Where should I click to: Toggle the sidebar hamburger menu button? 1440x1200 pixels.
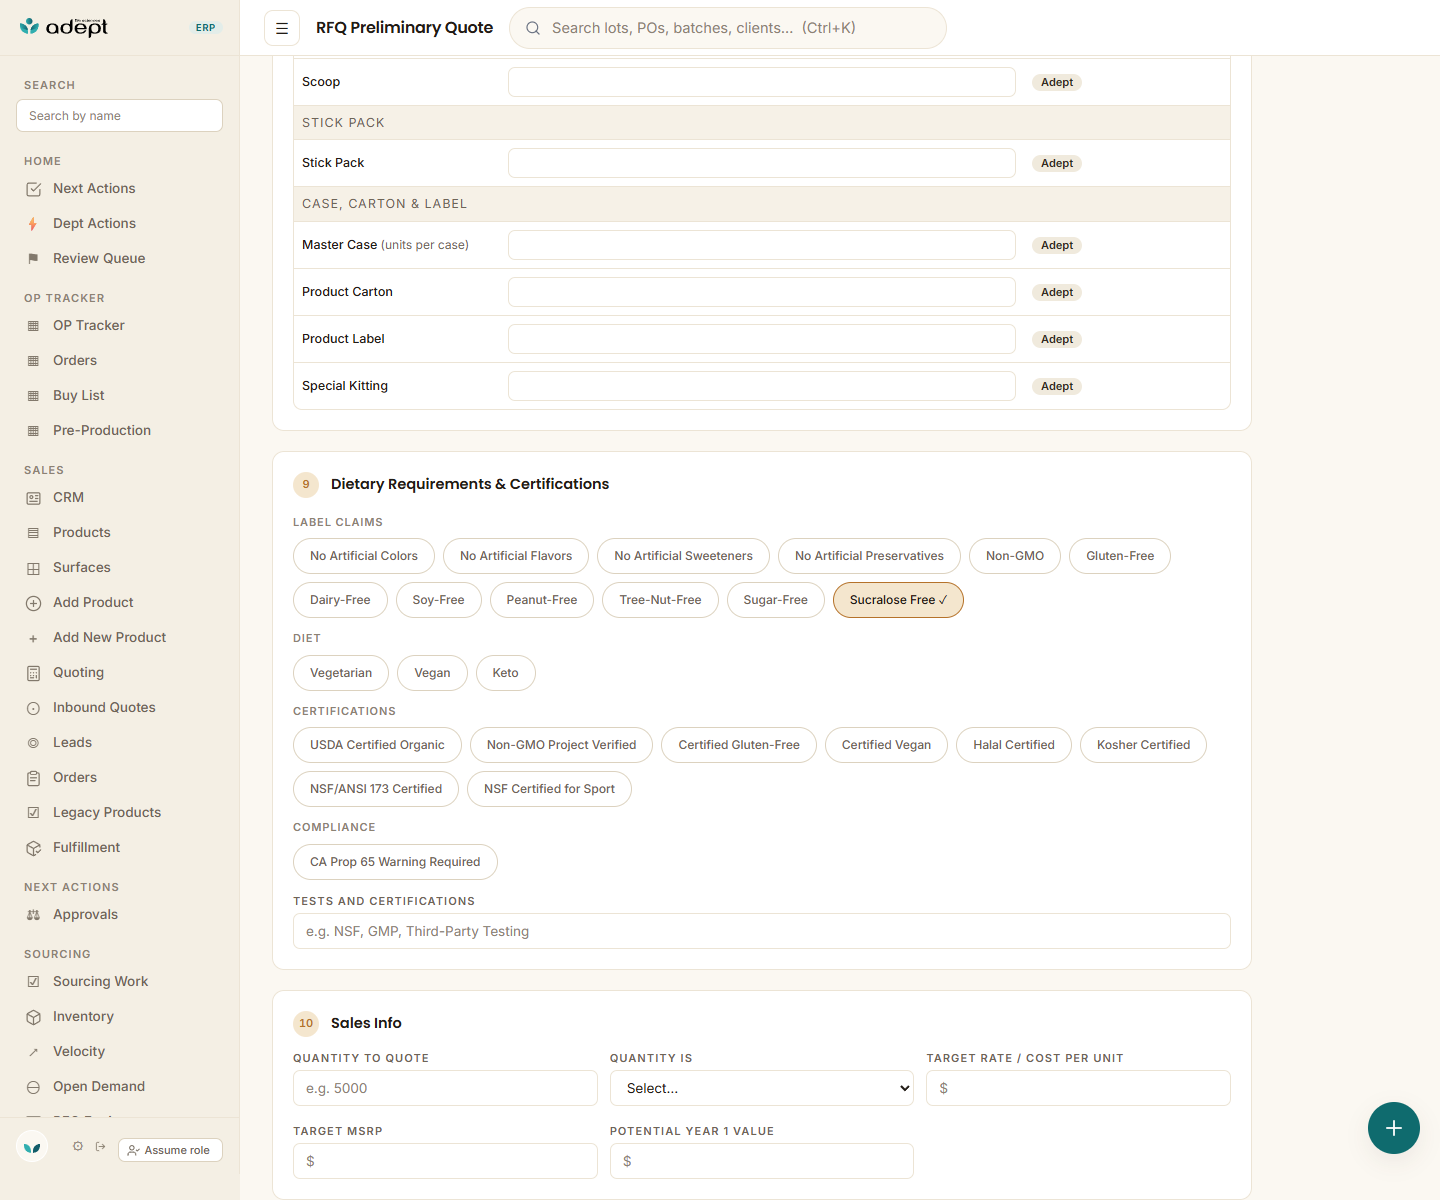tap(282, 28)
